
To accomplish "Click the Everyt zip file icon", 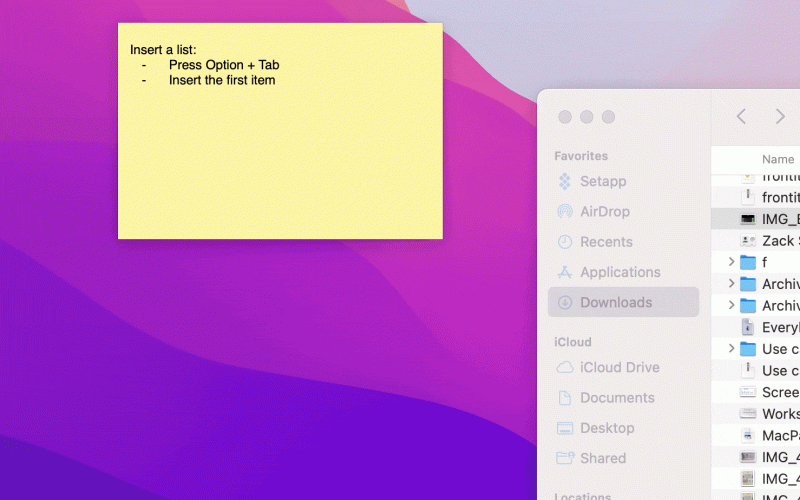I will pyautogui.click(x=747, y=327).
